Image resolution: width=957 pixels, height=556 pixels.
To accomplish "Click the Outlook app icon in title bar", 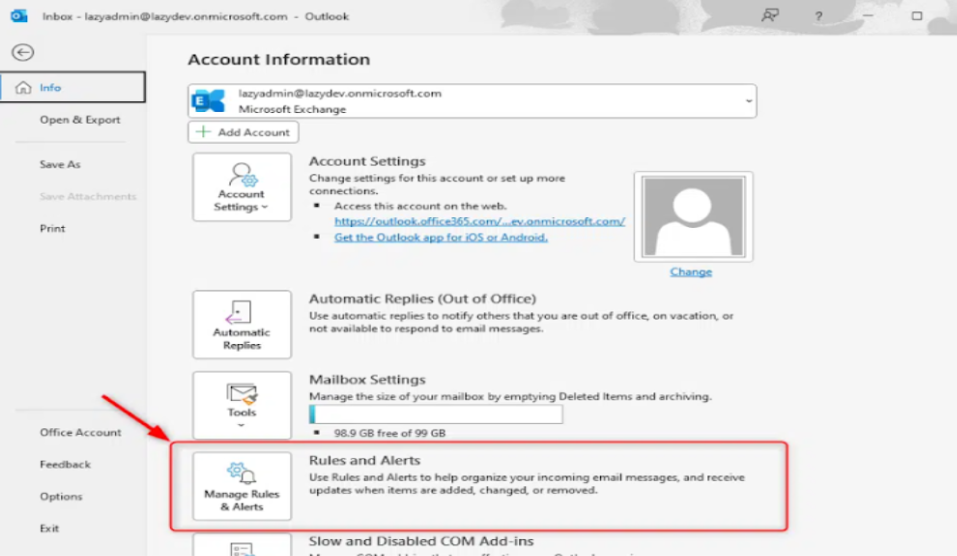I will pyautogui.click(x=19, y=16).
